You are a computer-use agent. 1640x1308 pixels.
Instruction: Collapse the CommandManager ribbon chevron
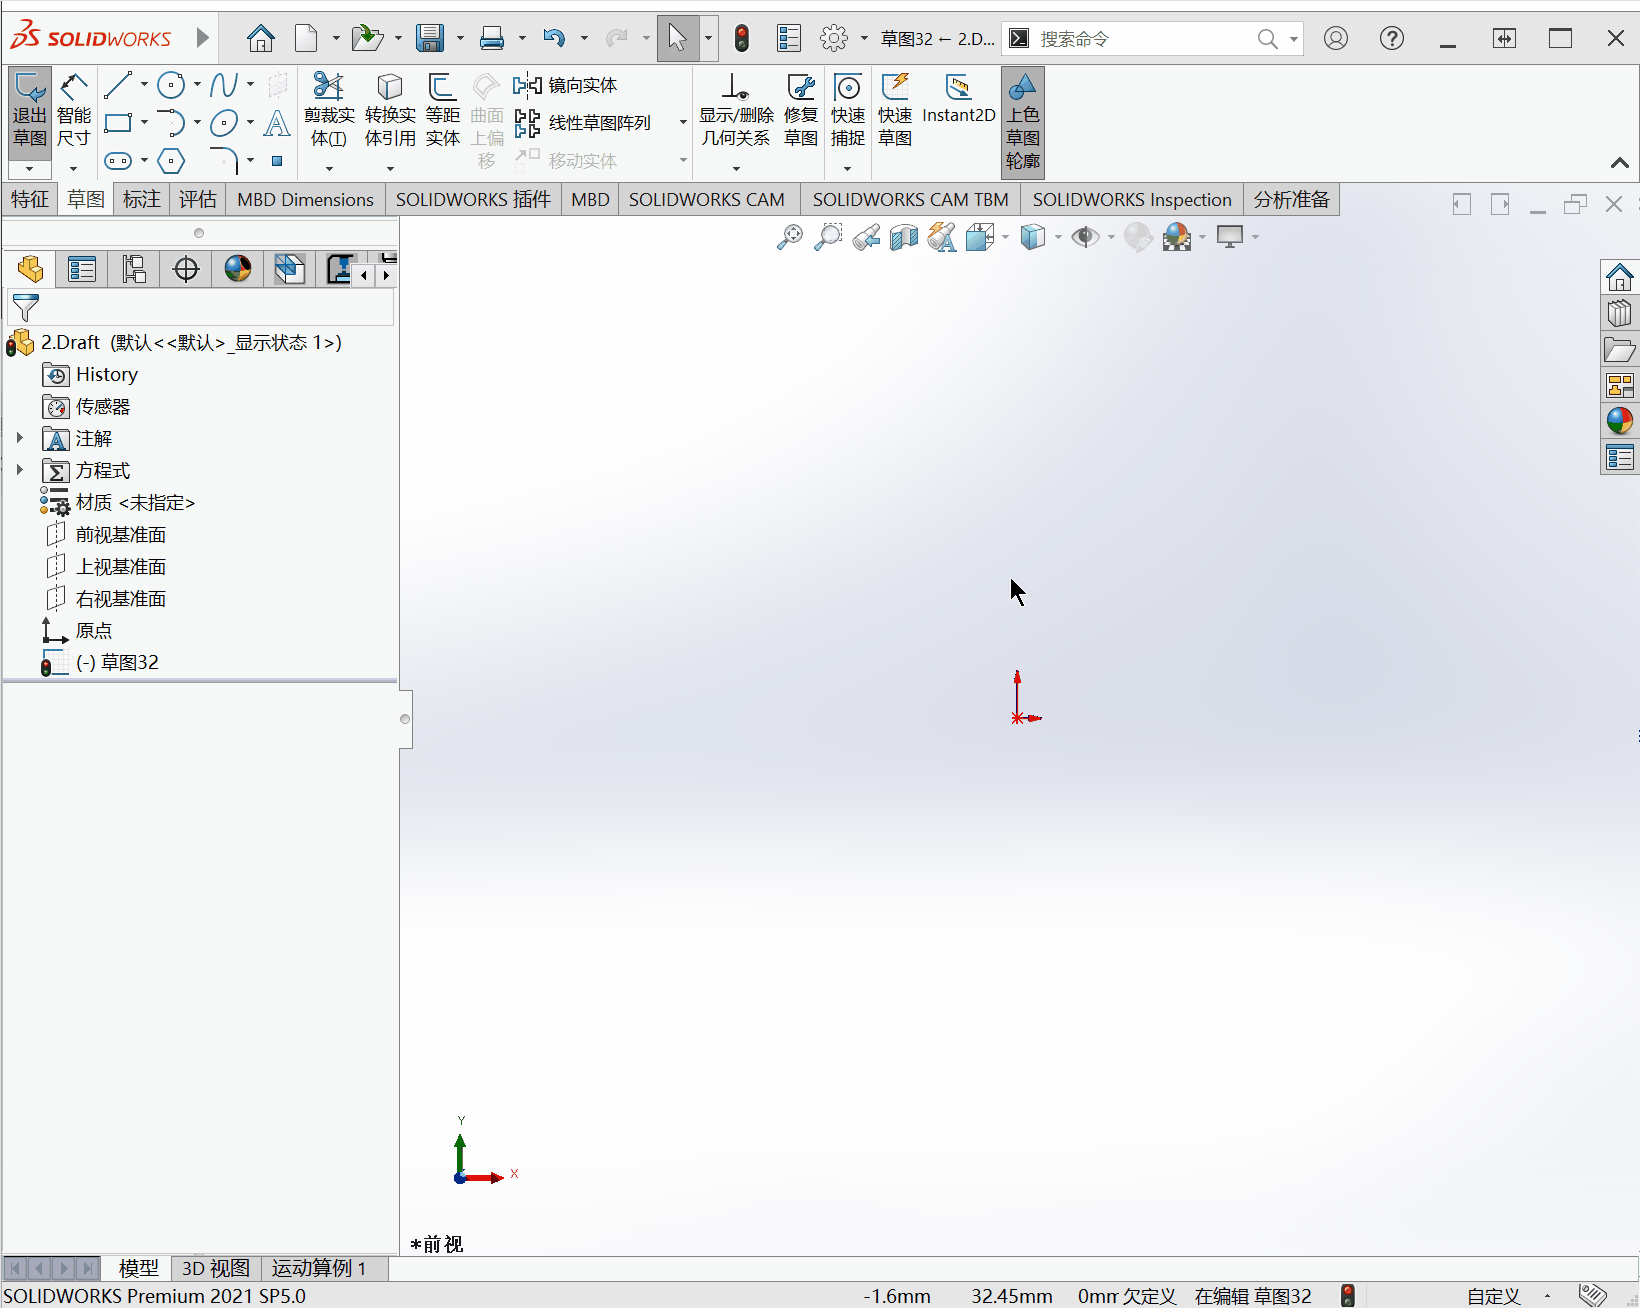pos(1619,163)
